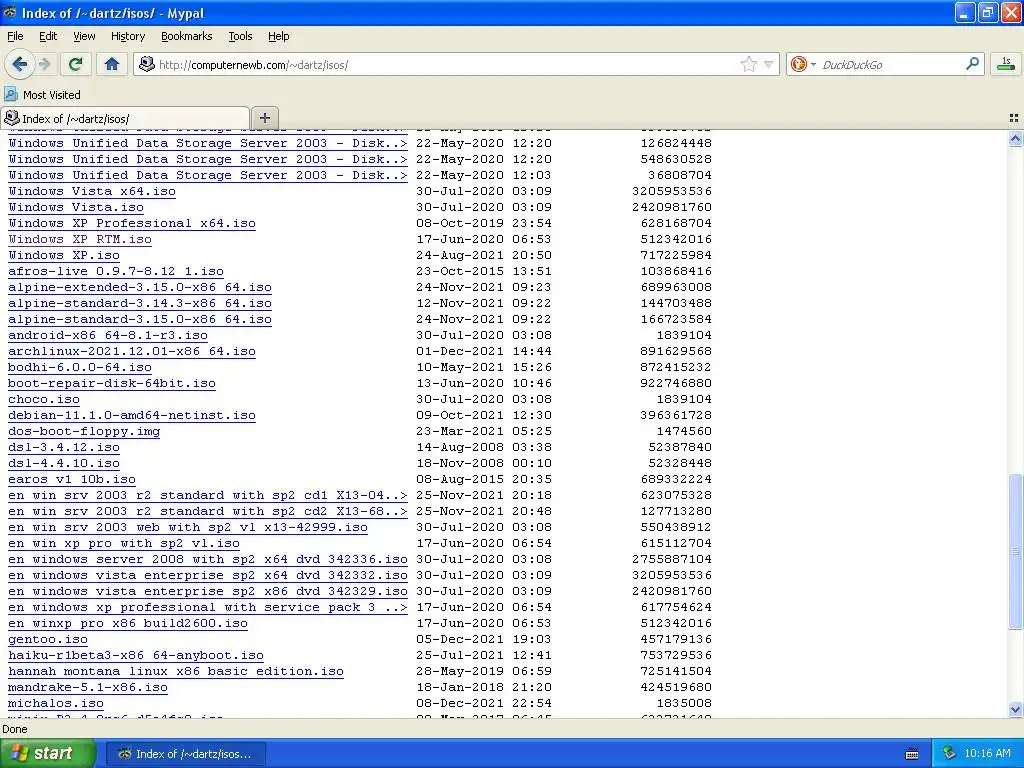Open a new tab with plus button
This screenshot has height=768, width=1024.
click(264, 118)
